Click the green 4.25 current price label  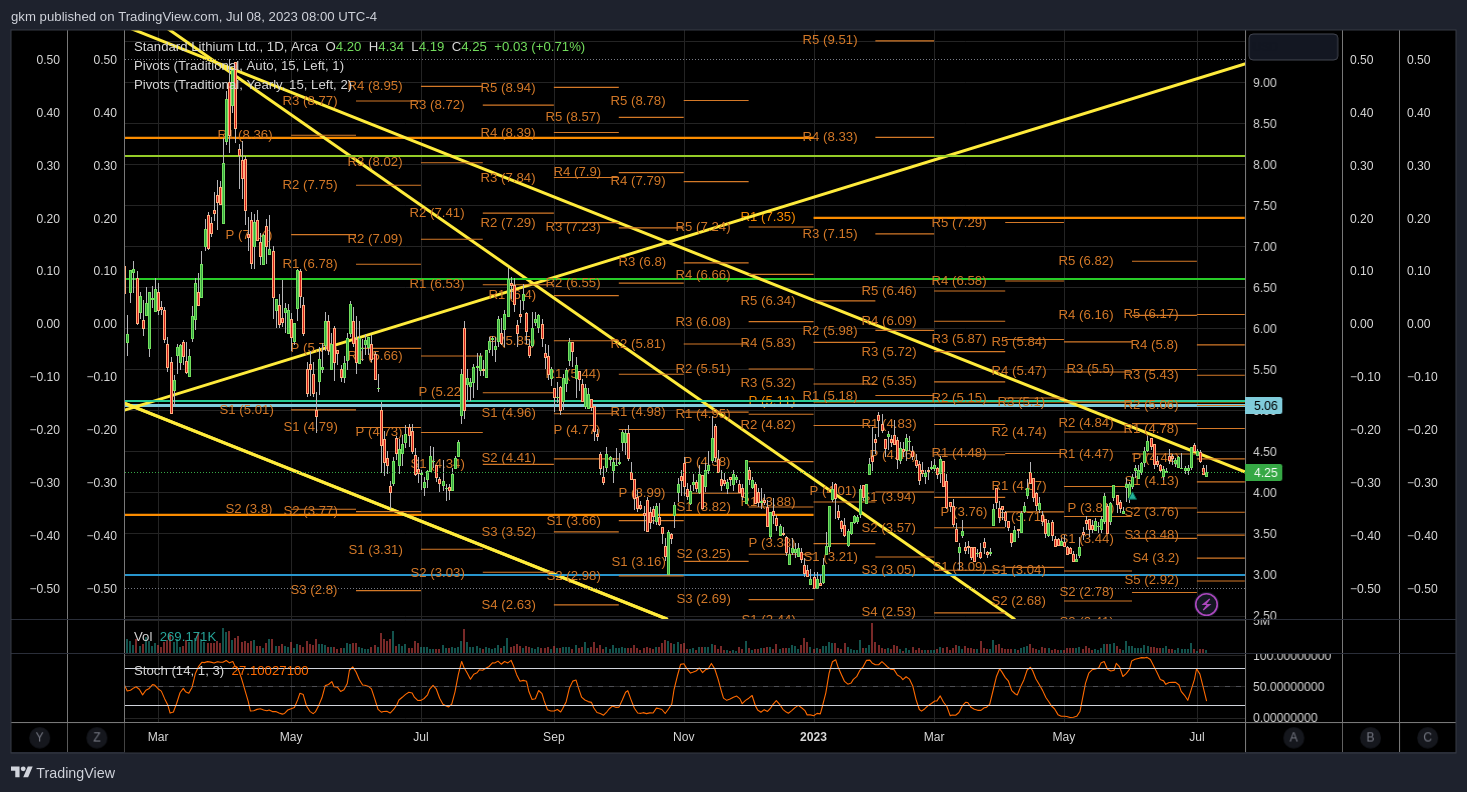[x=1265, y=473]
